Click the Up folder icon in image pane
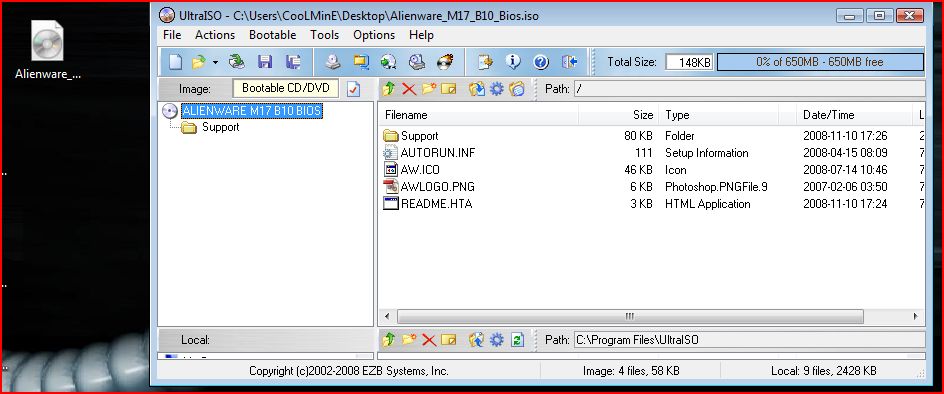The height and width of the screenshot is (394, 944). [388, 89]
